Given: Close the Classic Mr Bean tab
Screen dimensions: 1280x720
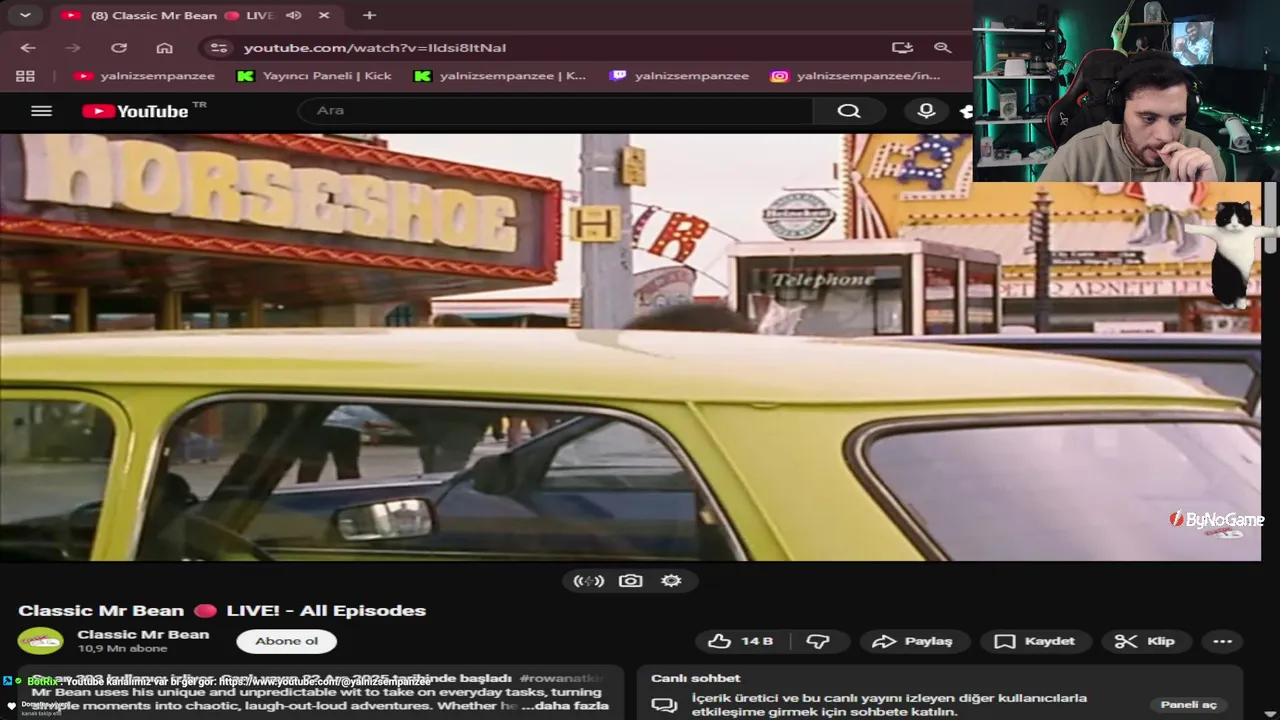Looking at the screenshot, I should point(323,15).
